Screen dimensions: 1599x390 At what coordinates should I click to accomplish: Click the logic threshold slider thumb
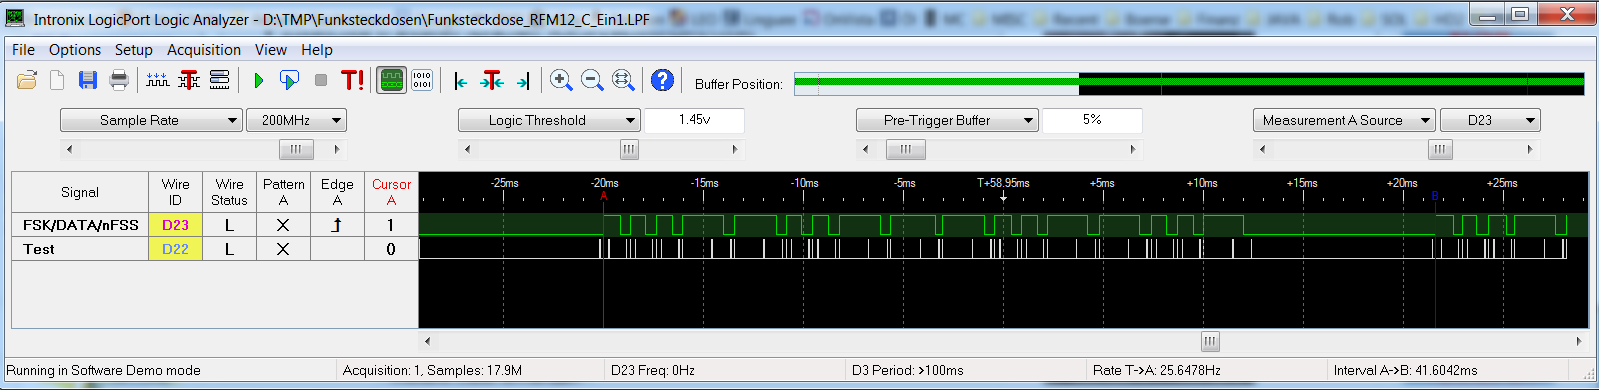click(629, 149)
